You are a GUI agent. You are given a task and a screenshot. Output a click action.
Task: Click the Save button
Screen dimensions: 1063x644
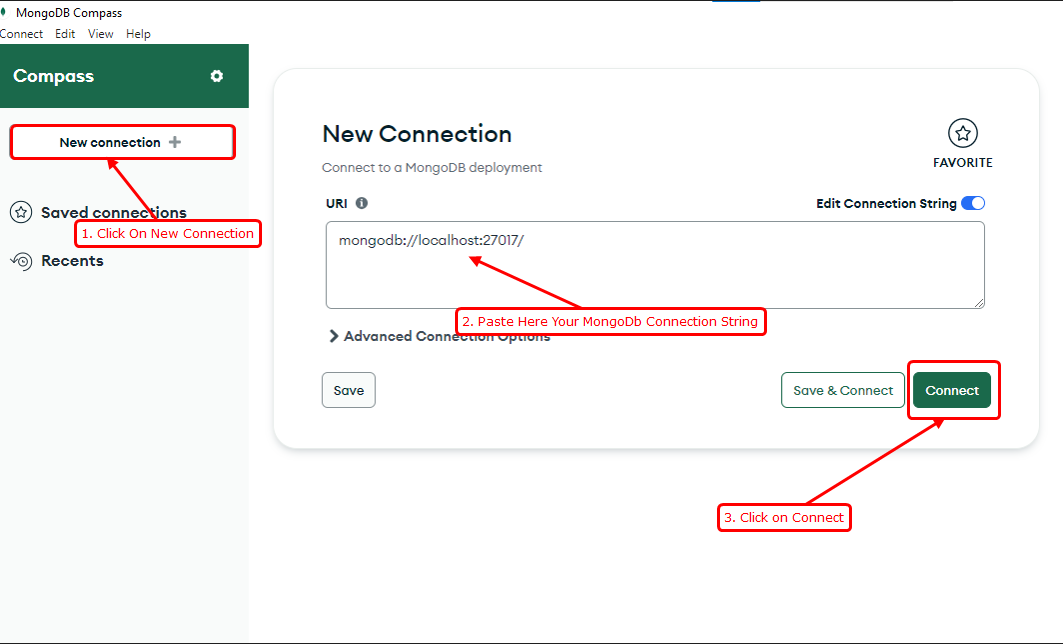[348, 390]
